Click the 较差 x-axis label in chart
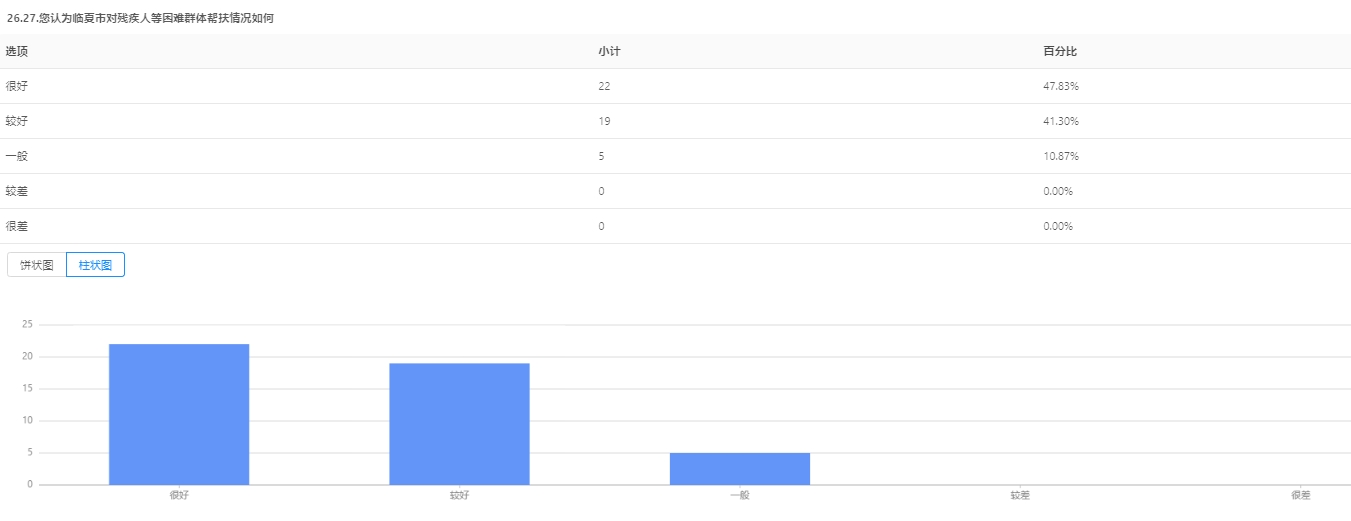1351x521 pixels. click(x=1019, y=495)
